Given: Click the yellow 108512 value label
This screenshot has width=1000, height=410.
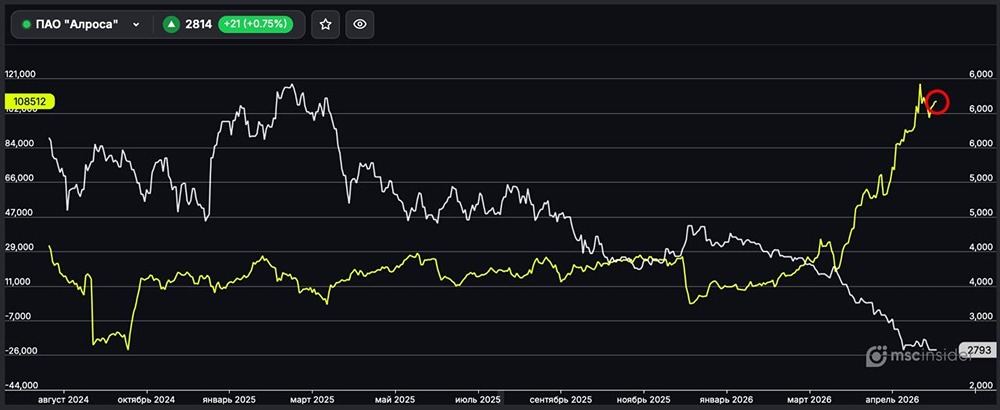Looking at the screenshot, I should (x=29, y=101).
